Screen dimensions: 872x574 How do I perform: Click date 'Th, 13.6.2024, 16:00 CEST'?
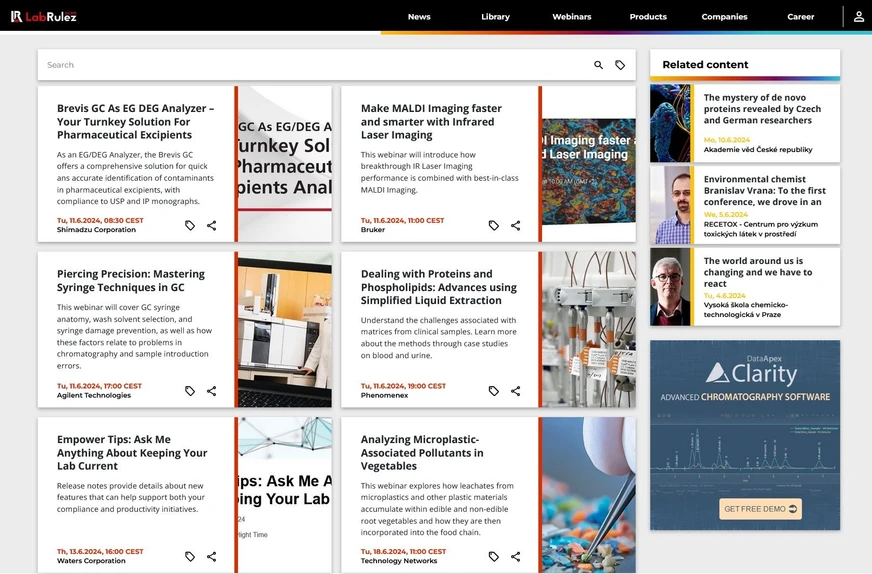(100, 551)
